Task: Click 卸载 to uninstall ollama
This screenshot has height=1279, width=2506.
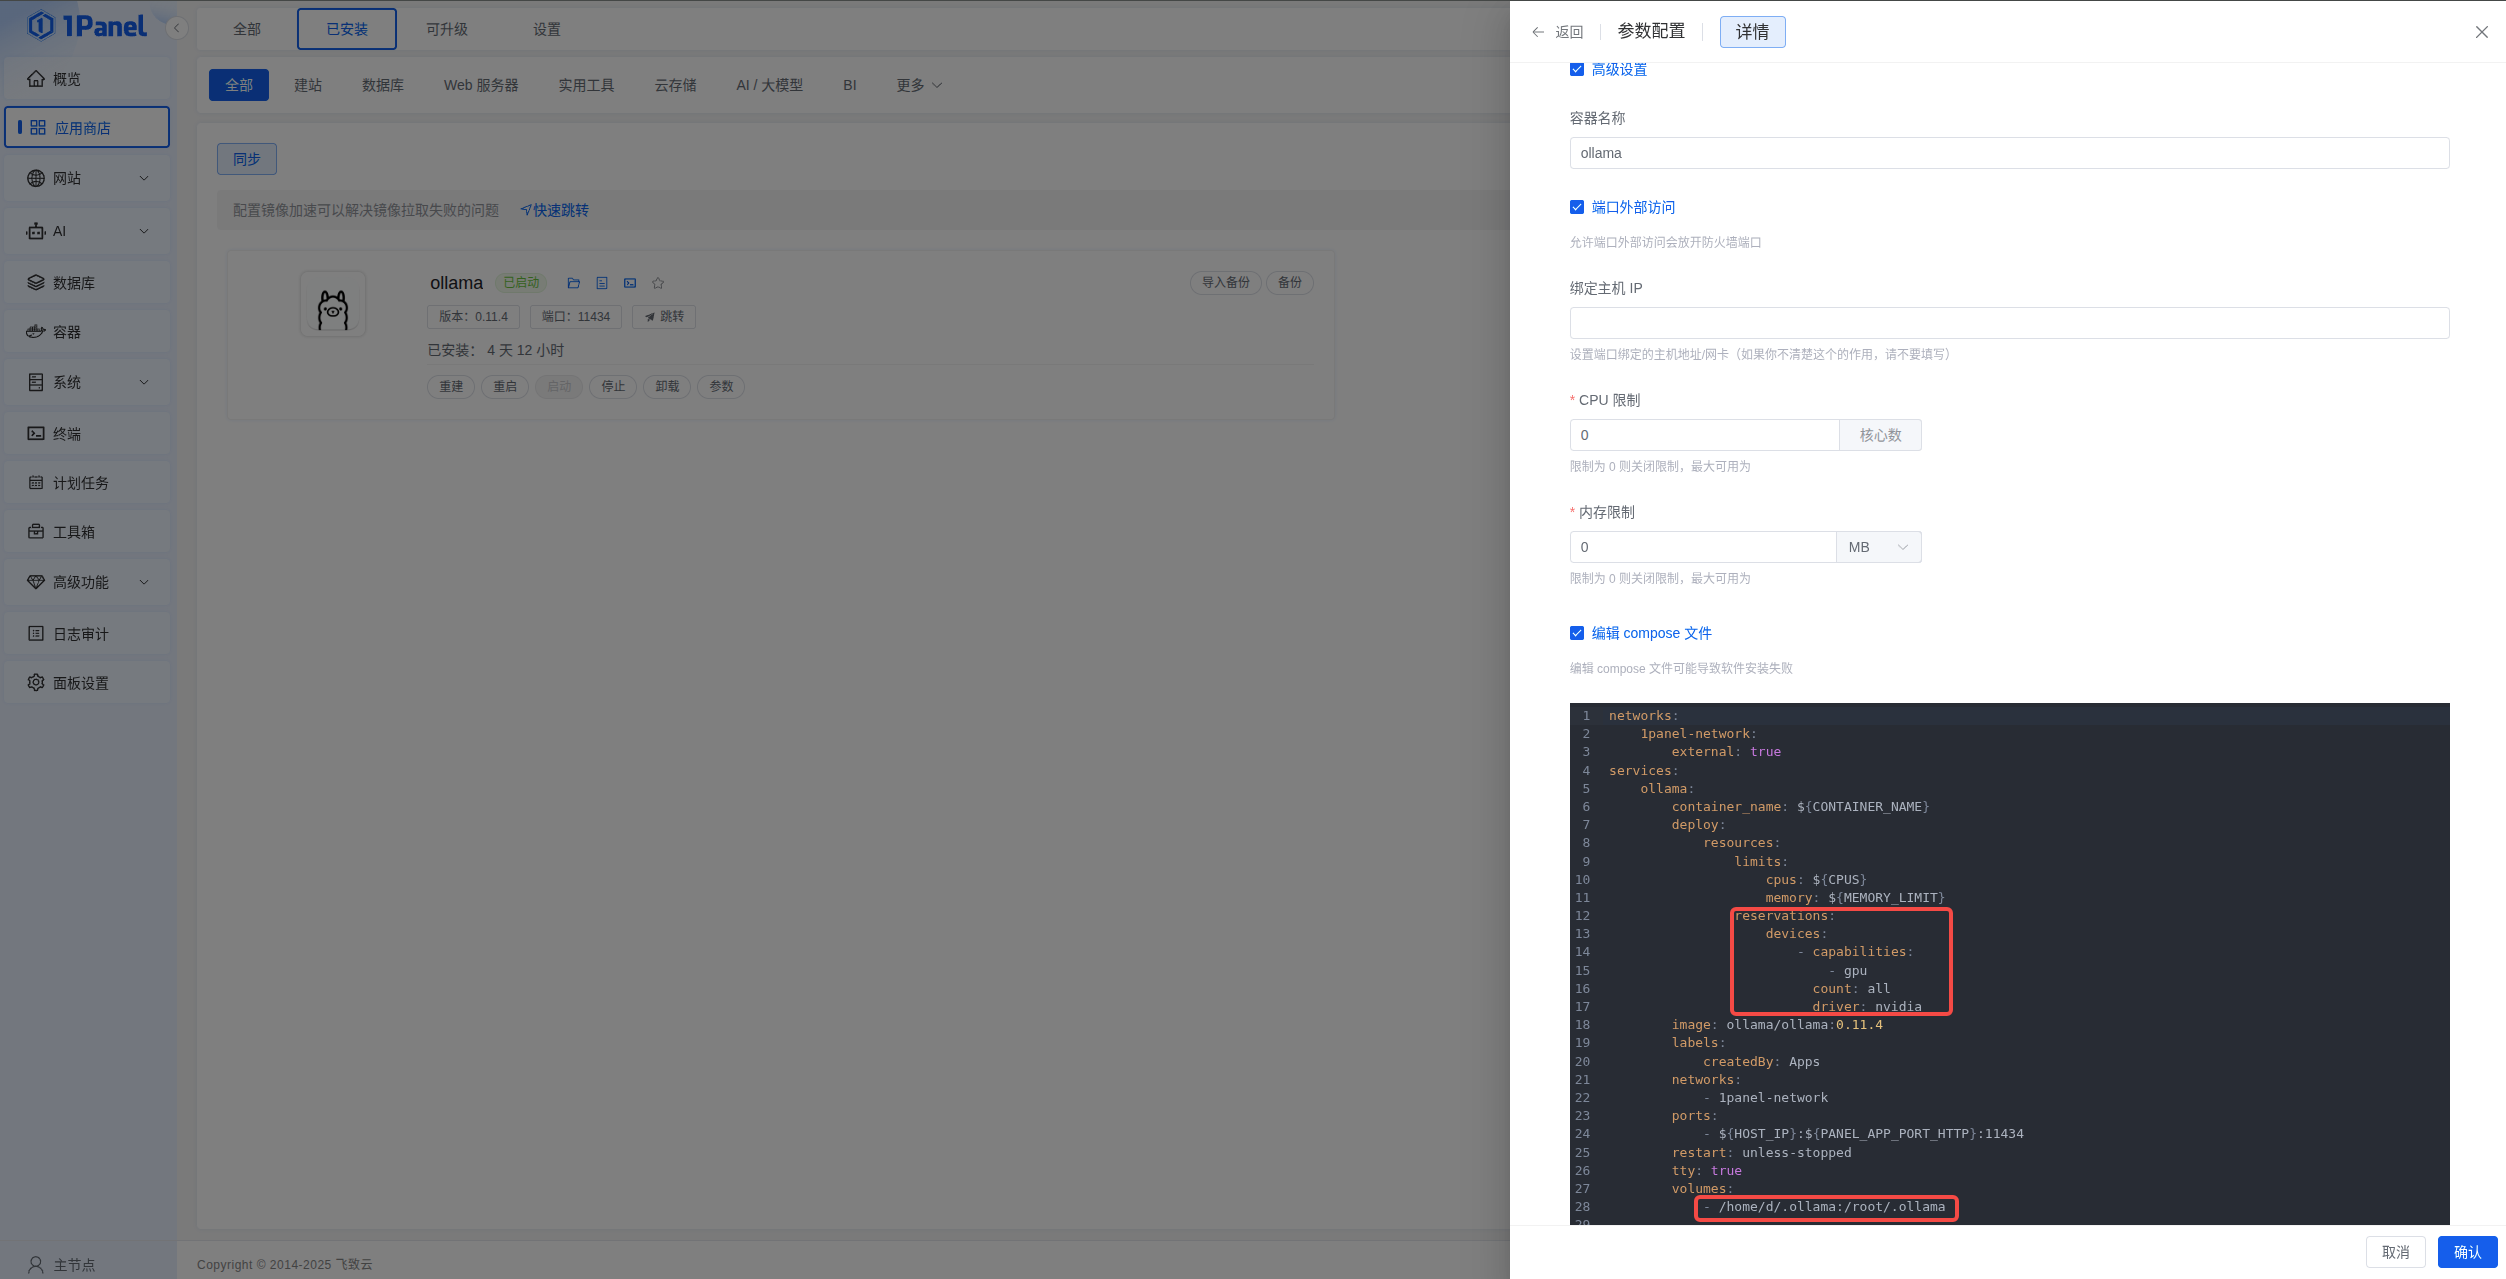Action: point(667,387)
